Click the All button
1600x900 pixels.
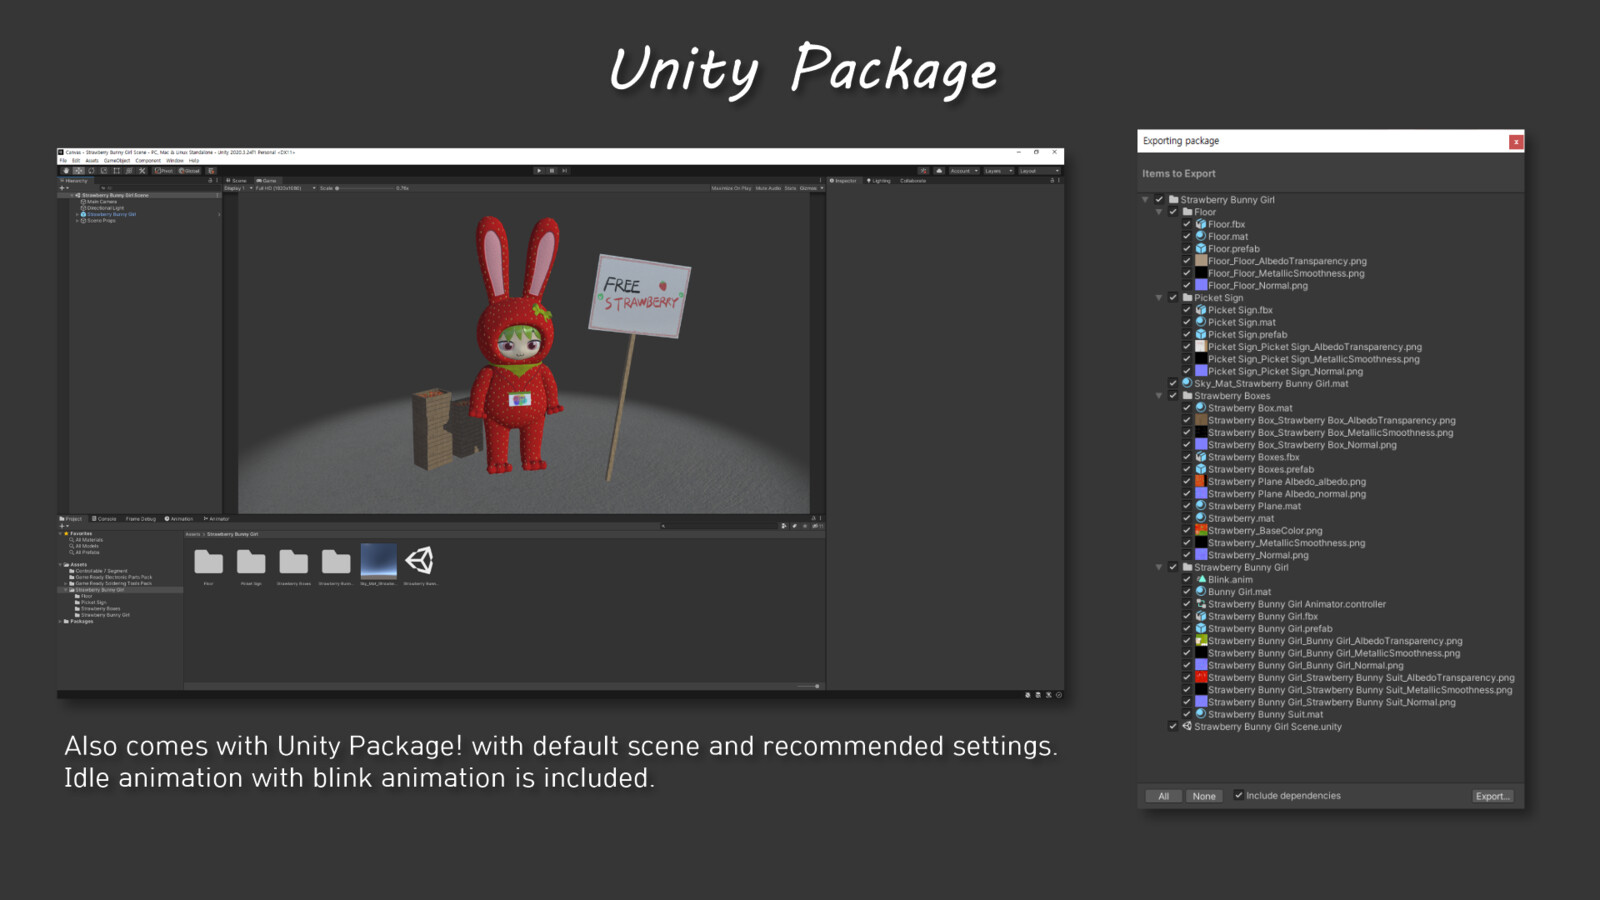tap(1163, 796)
